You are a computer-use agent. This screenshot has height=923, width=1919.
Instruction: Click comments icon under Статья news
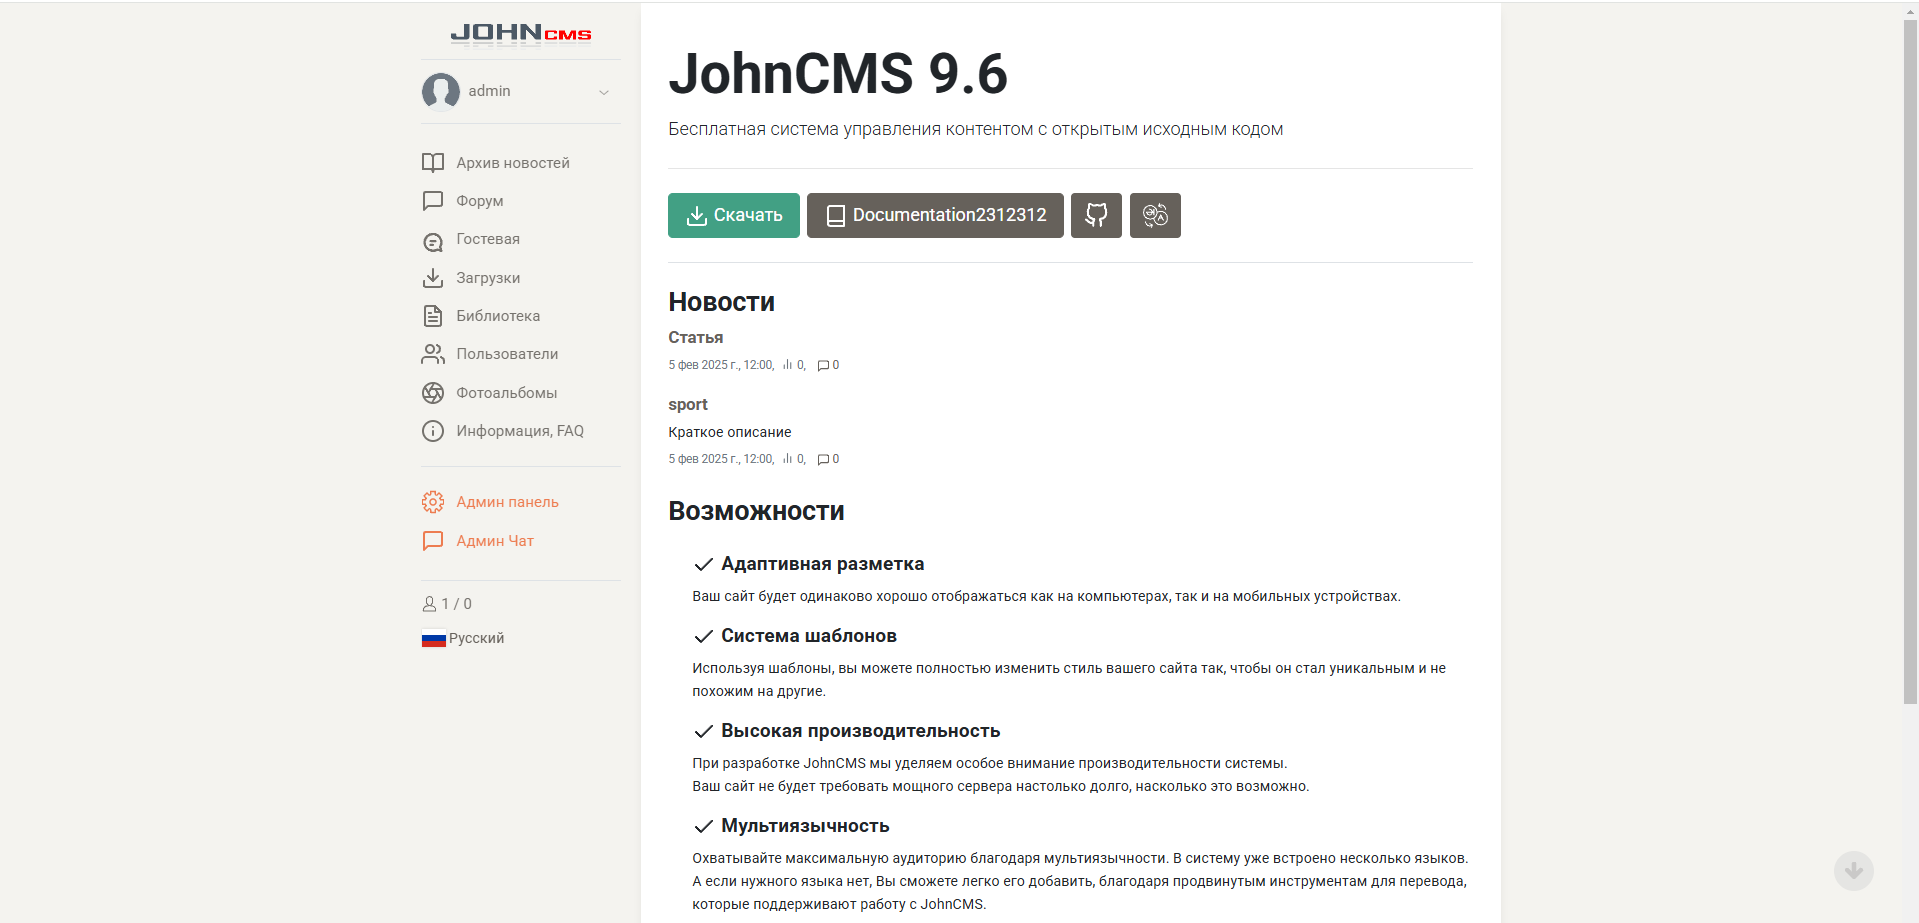coord(823,366)
